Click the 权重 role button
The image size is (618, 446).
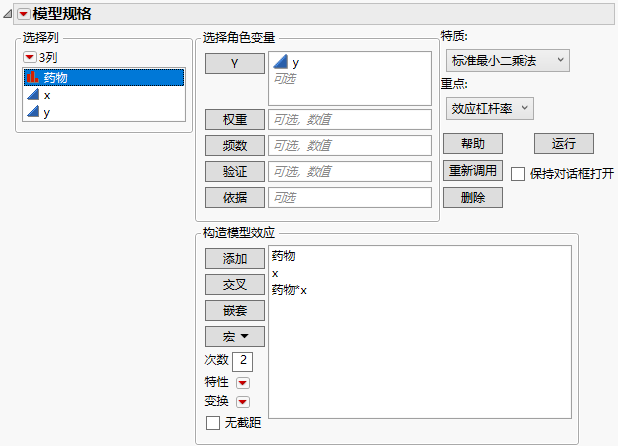[x=235, y=119]
